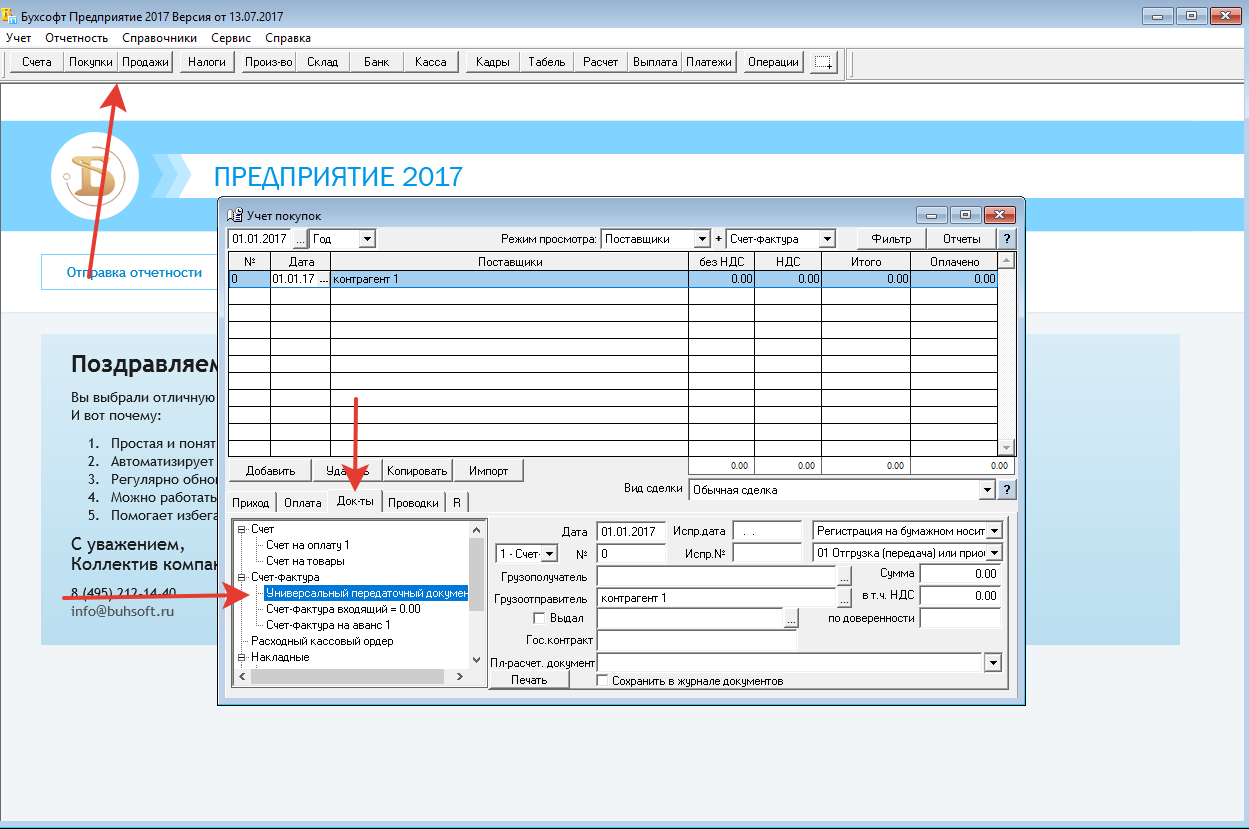Open the Отправка отчетности link

[x=134, y=272]
